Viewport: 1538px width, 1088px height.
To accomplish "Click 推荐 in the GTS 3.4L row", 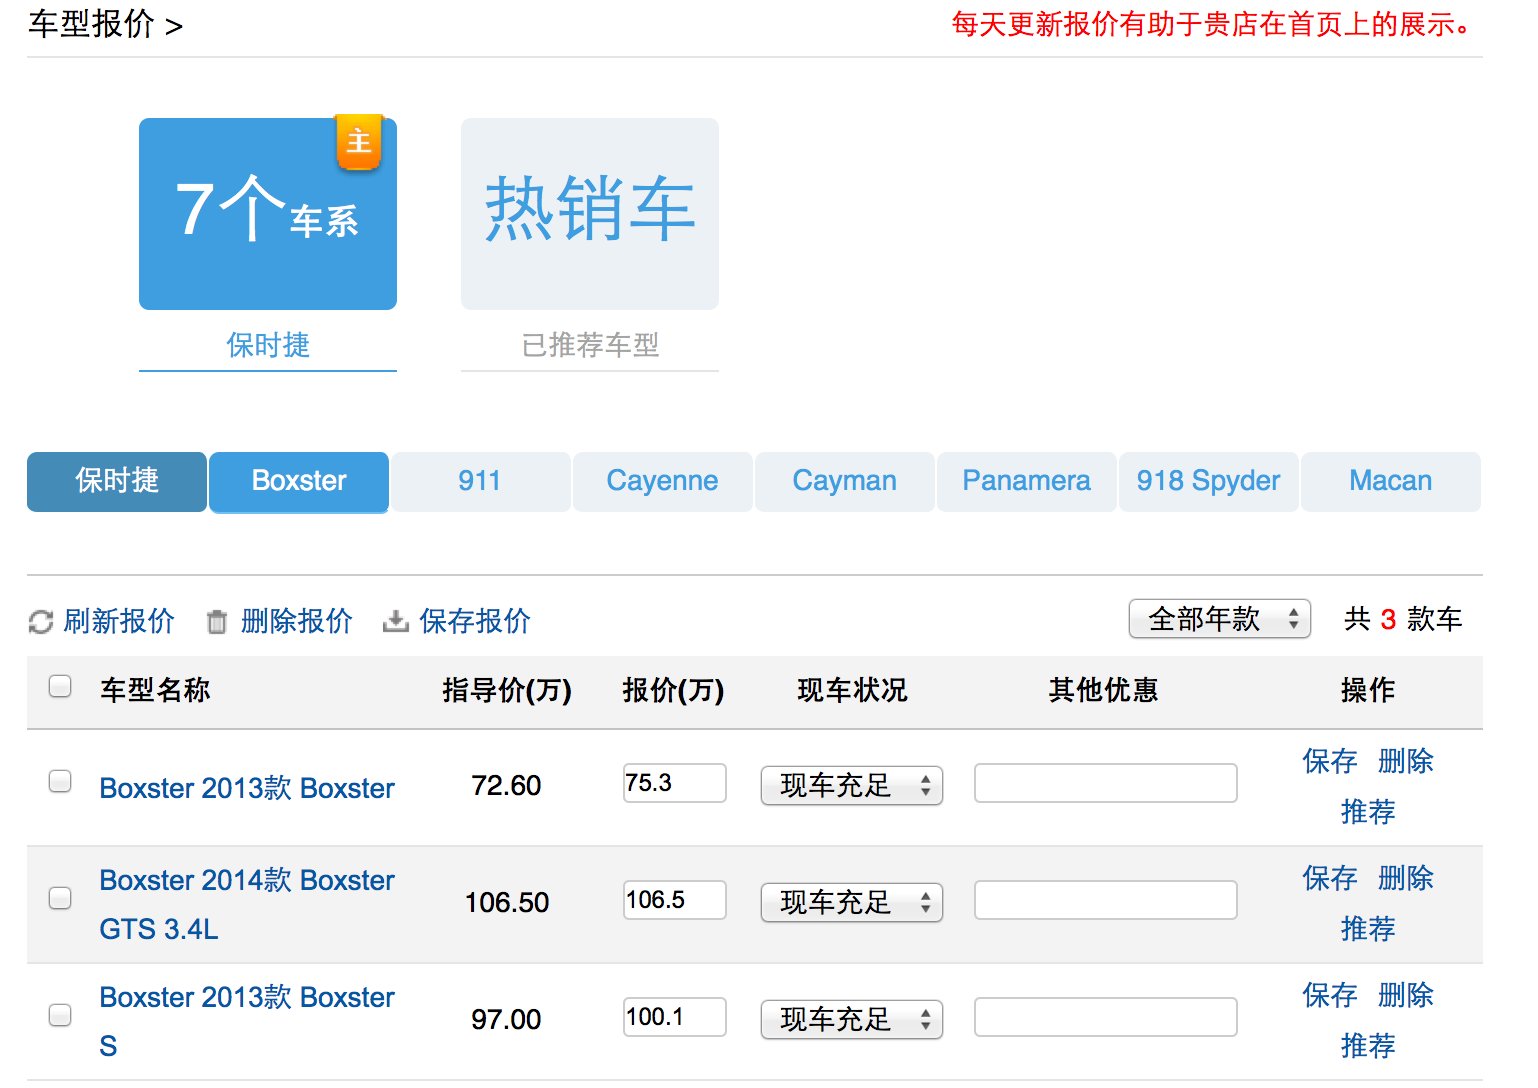I will point(1368,928).
